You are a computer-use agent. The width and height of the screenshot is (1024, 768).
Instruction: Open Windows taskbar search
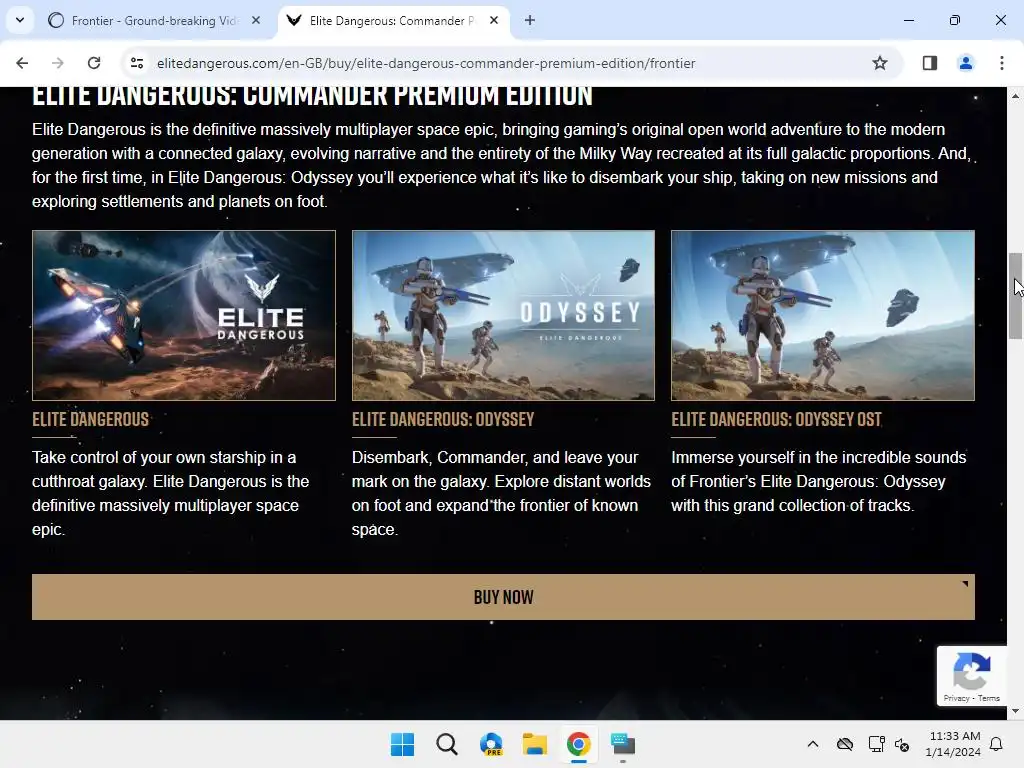tap(447, 744)
